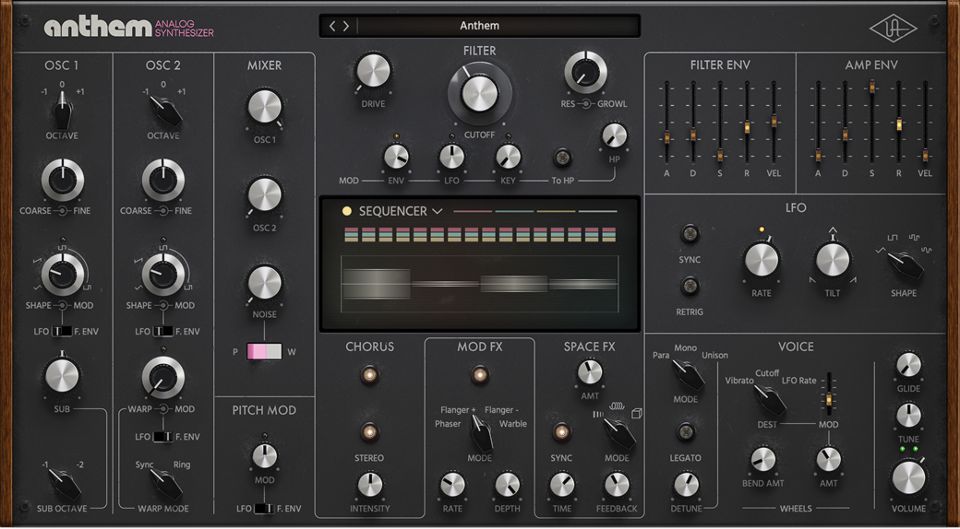This screenshot has height=529, width=960.
Task: Click the filter KEY tracking knob
Action: tap(508, 157)
